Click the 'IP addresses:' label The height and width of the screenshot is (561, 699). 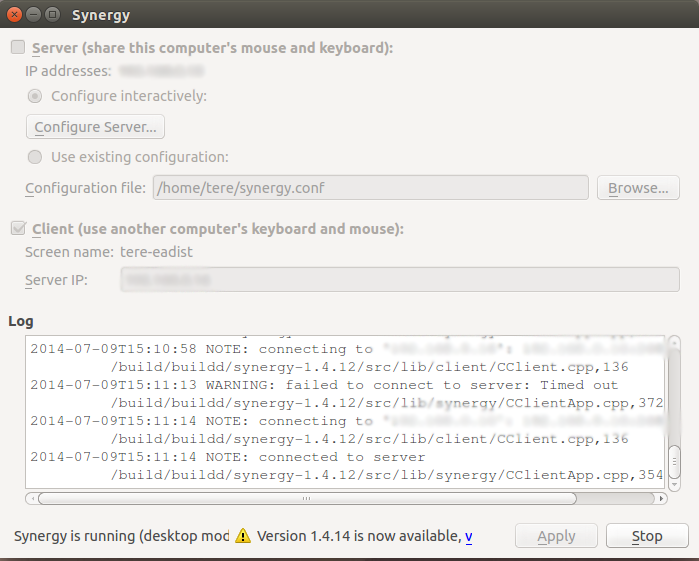tap(68, 71)
